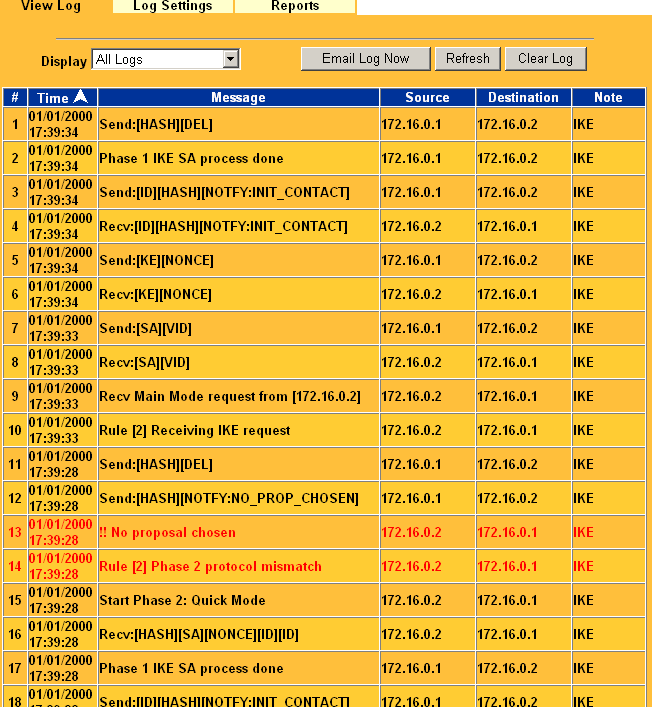652x707 pixels.
Task: Click source 172.16.0.2 in row 16
Action: [411, 634]
